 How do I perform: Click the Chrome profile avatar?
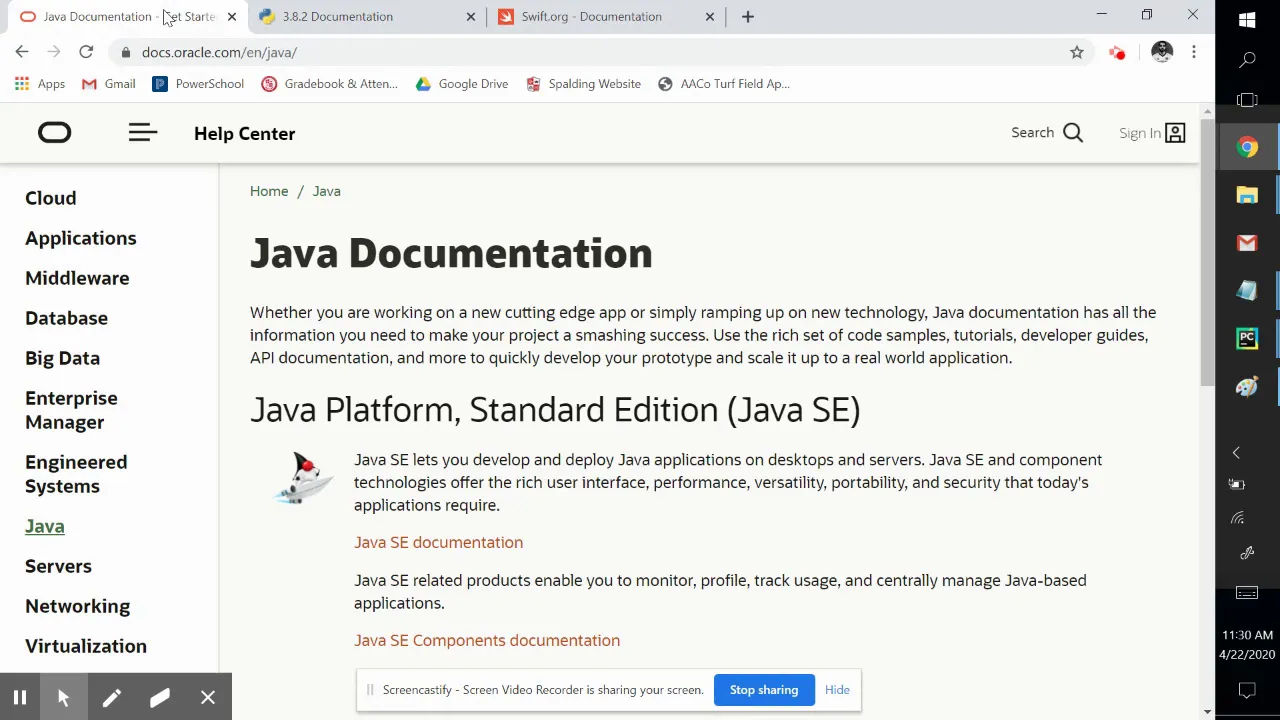(1161, 52)
